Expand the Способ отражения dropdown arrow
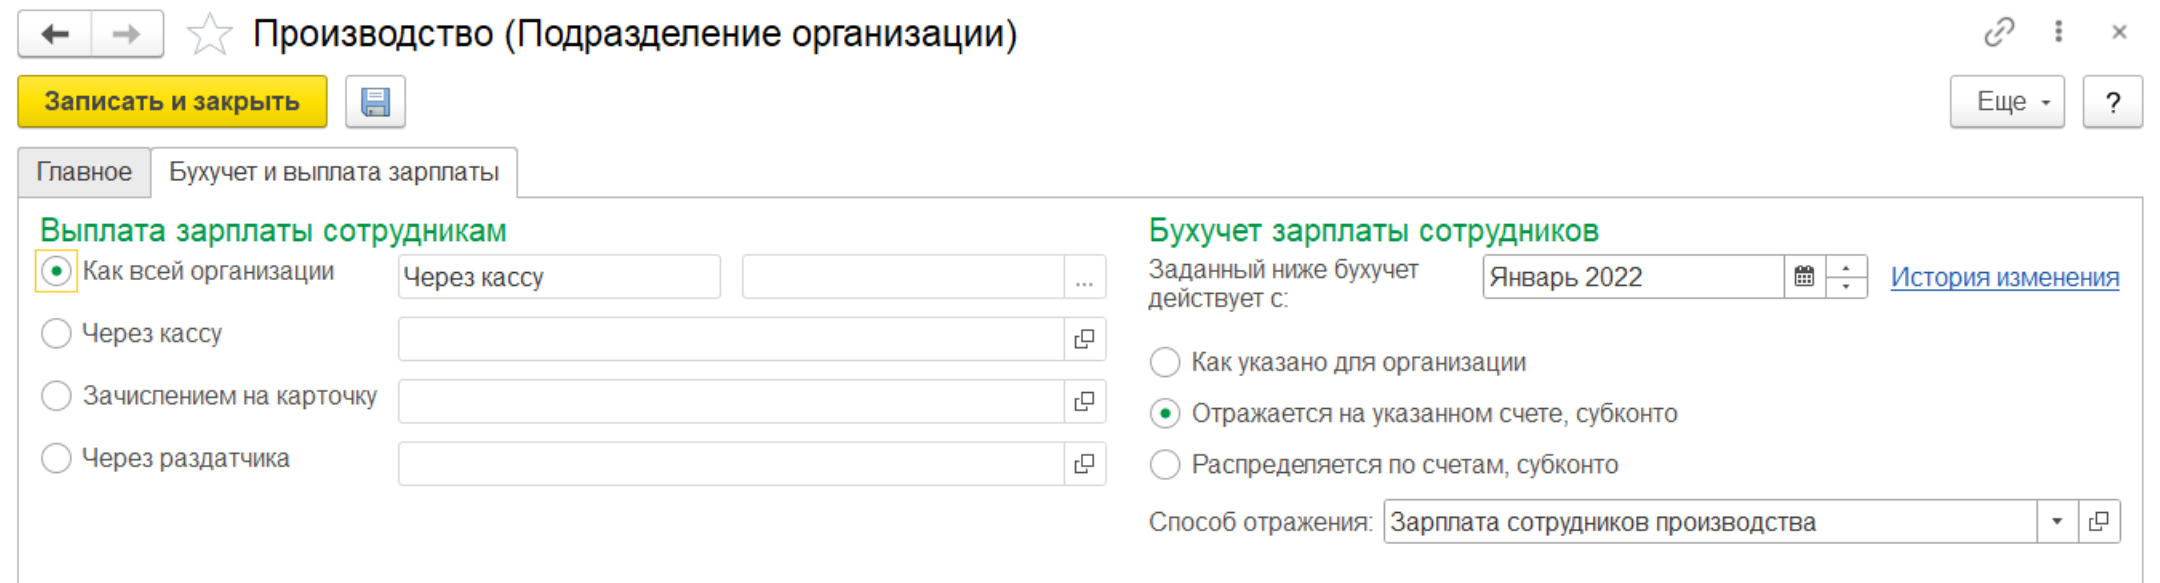This screenshot has width=2160, height=583. coord(2057,521)
